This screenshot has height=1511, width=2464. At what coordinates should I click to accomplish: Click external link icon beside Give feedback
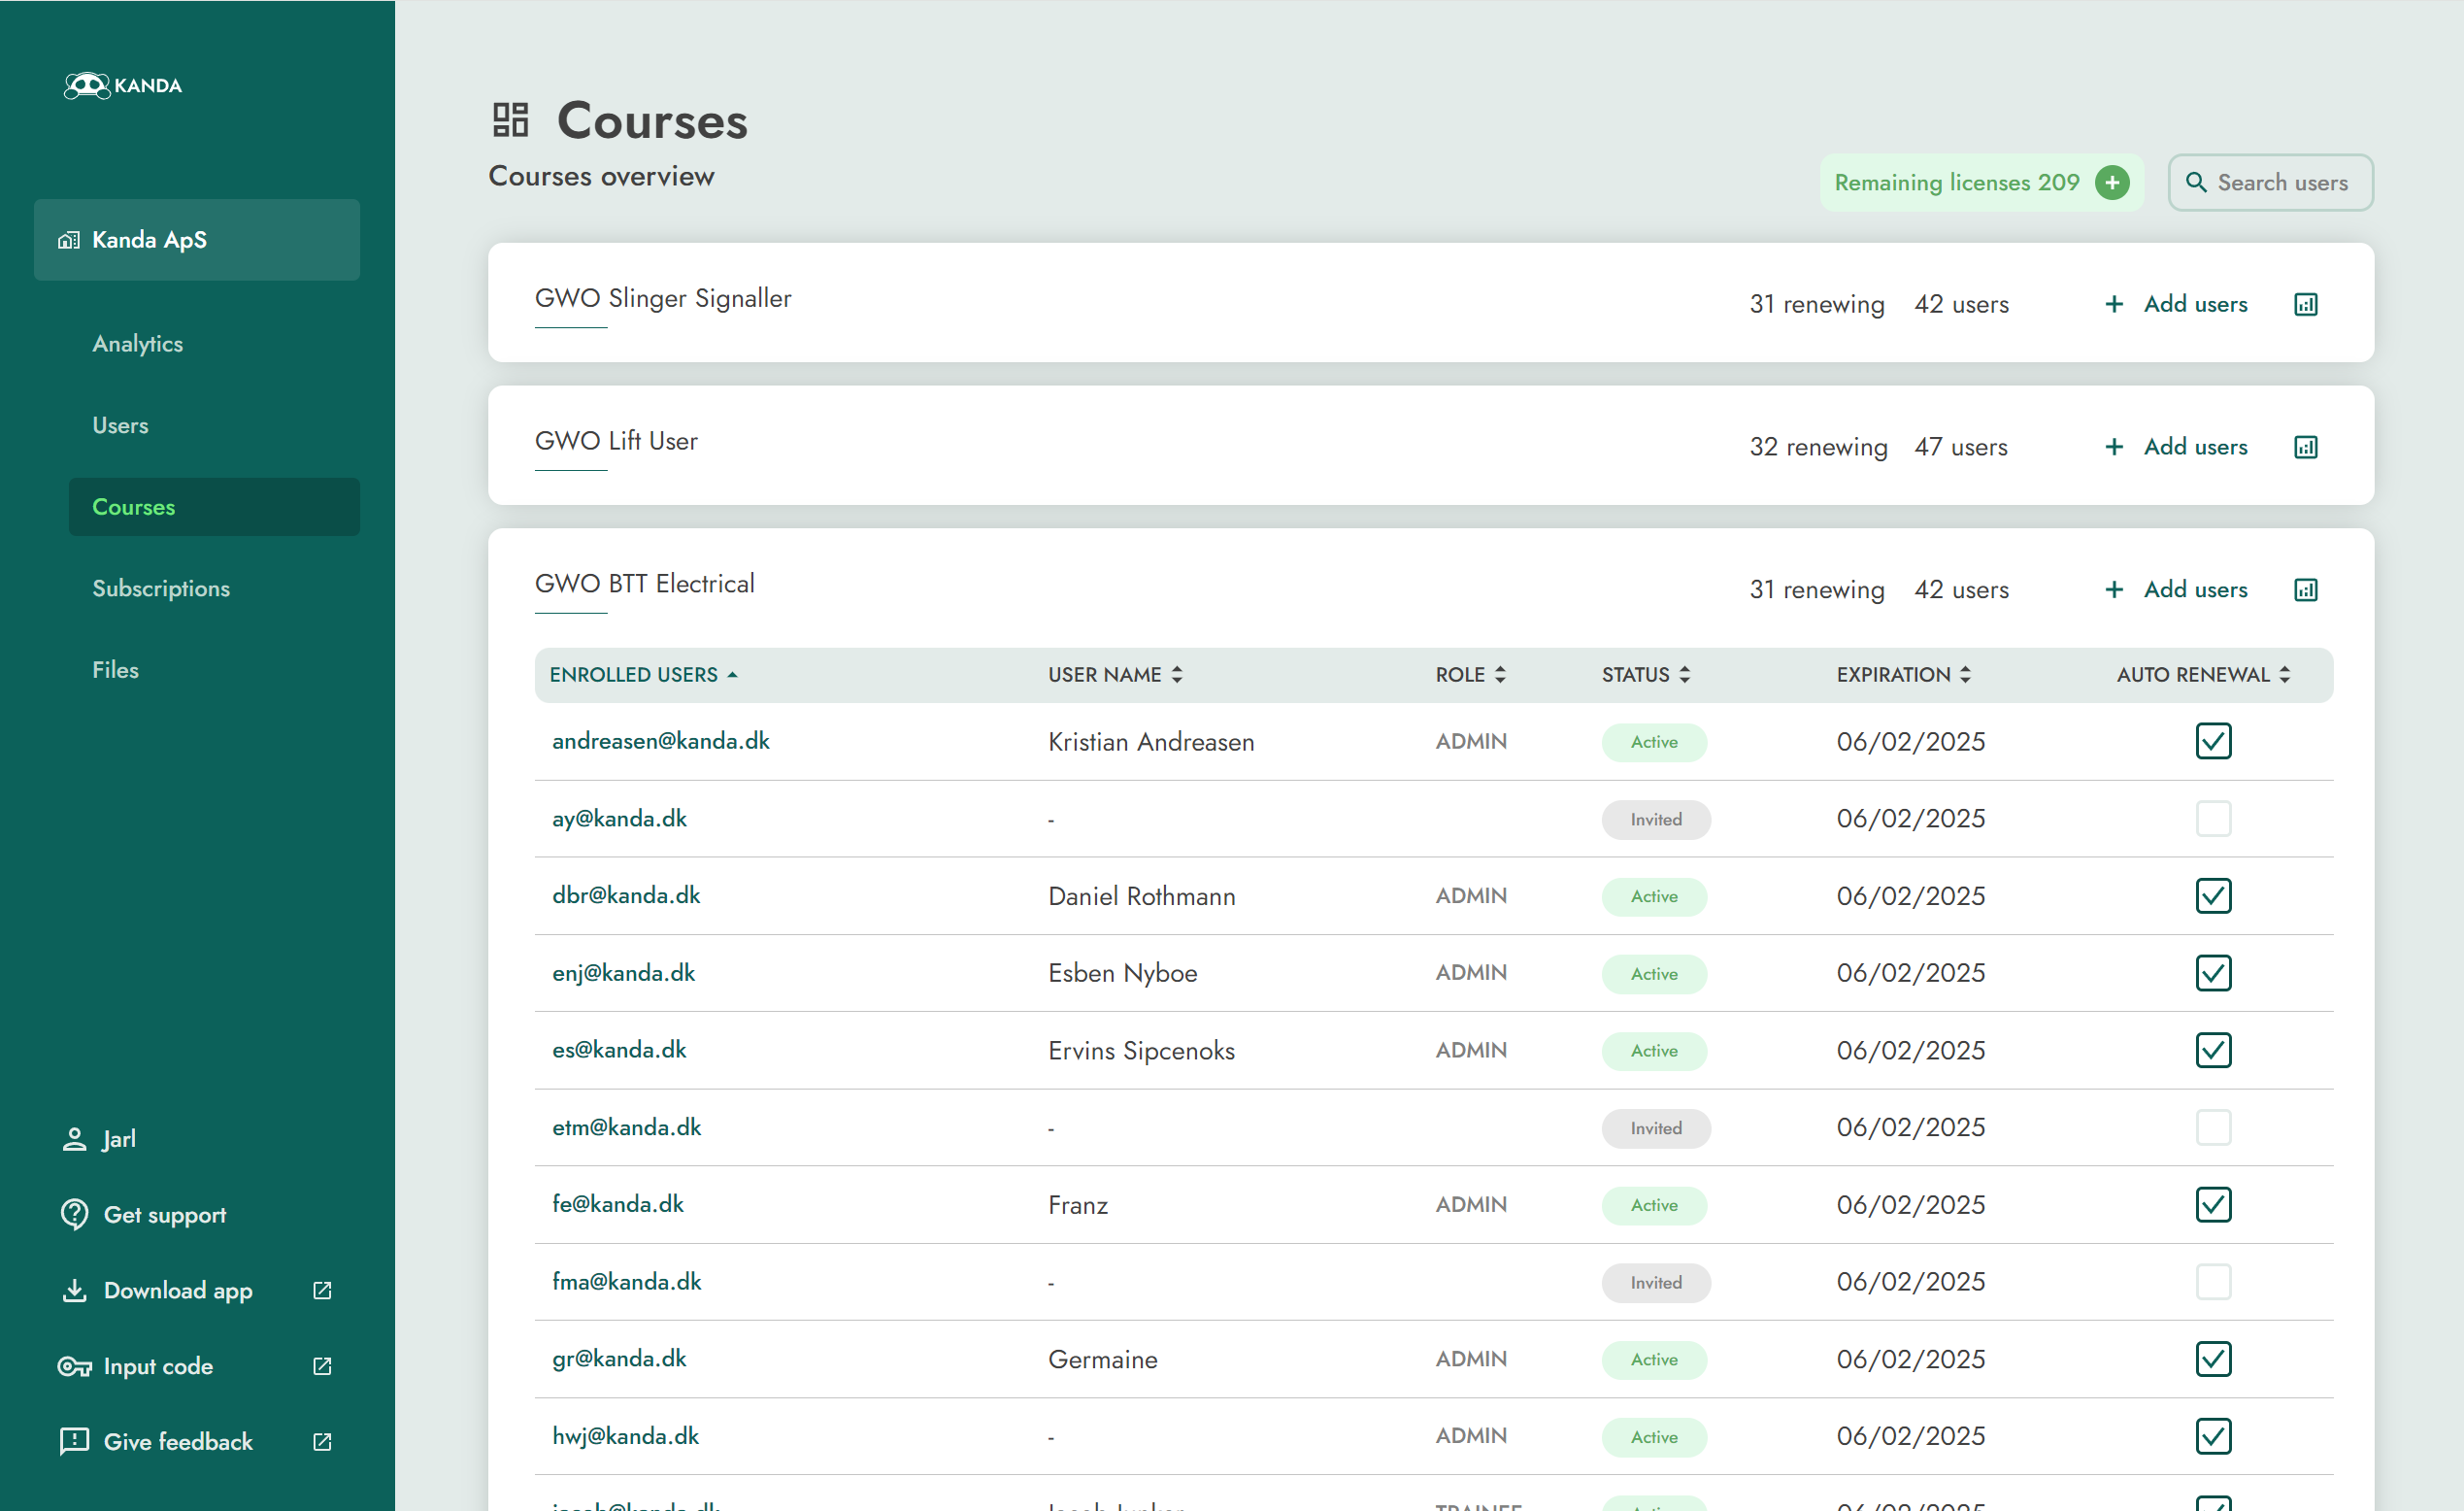(x=321, y=1441)
